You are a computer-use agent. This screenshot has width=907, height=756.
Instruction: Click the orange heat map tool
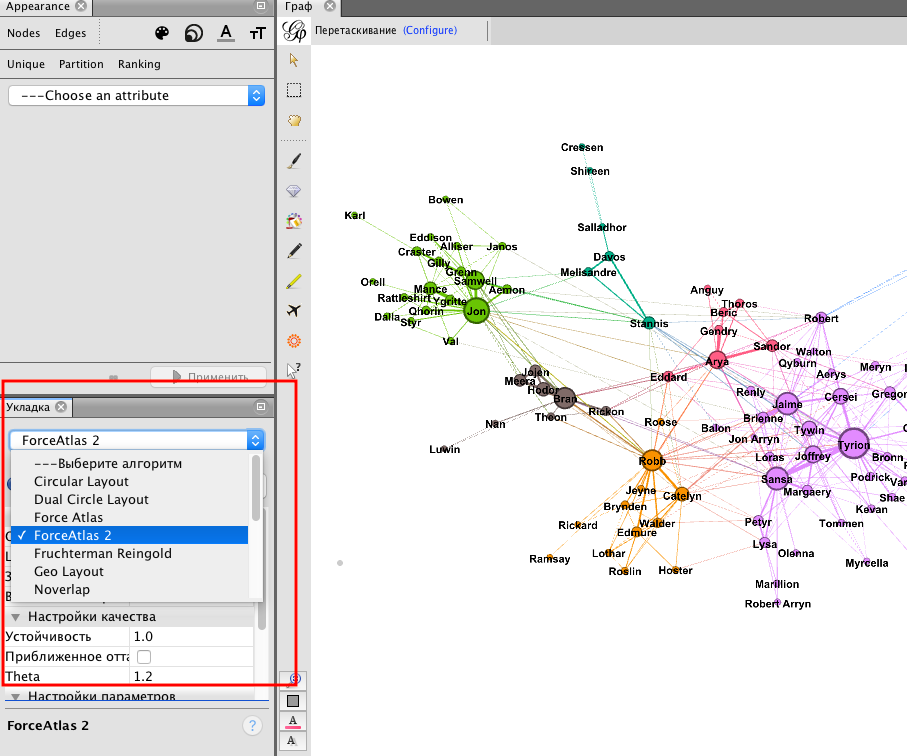[294, 341]
